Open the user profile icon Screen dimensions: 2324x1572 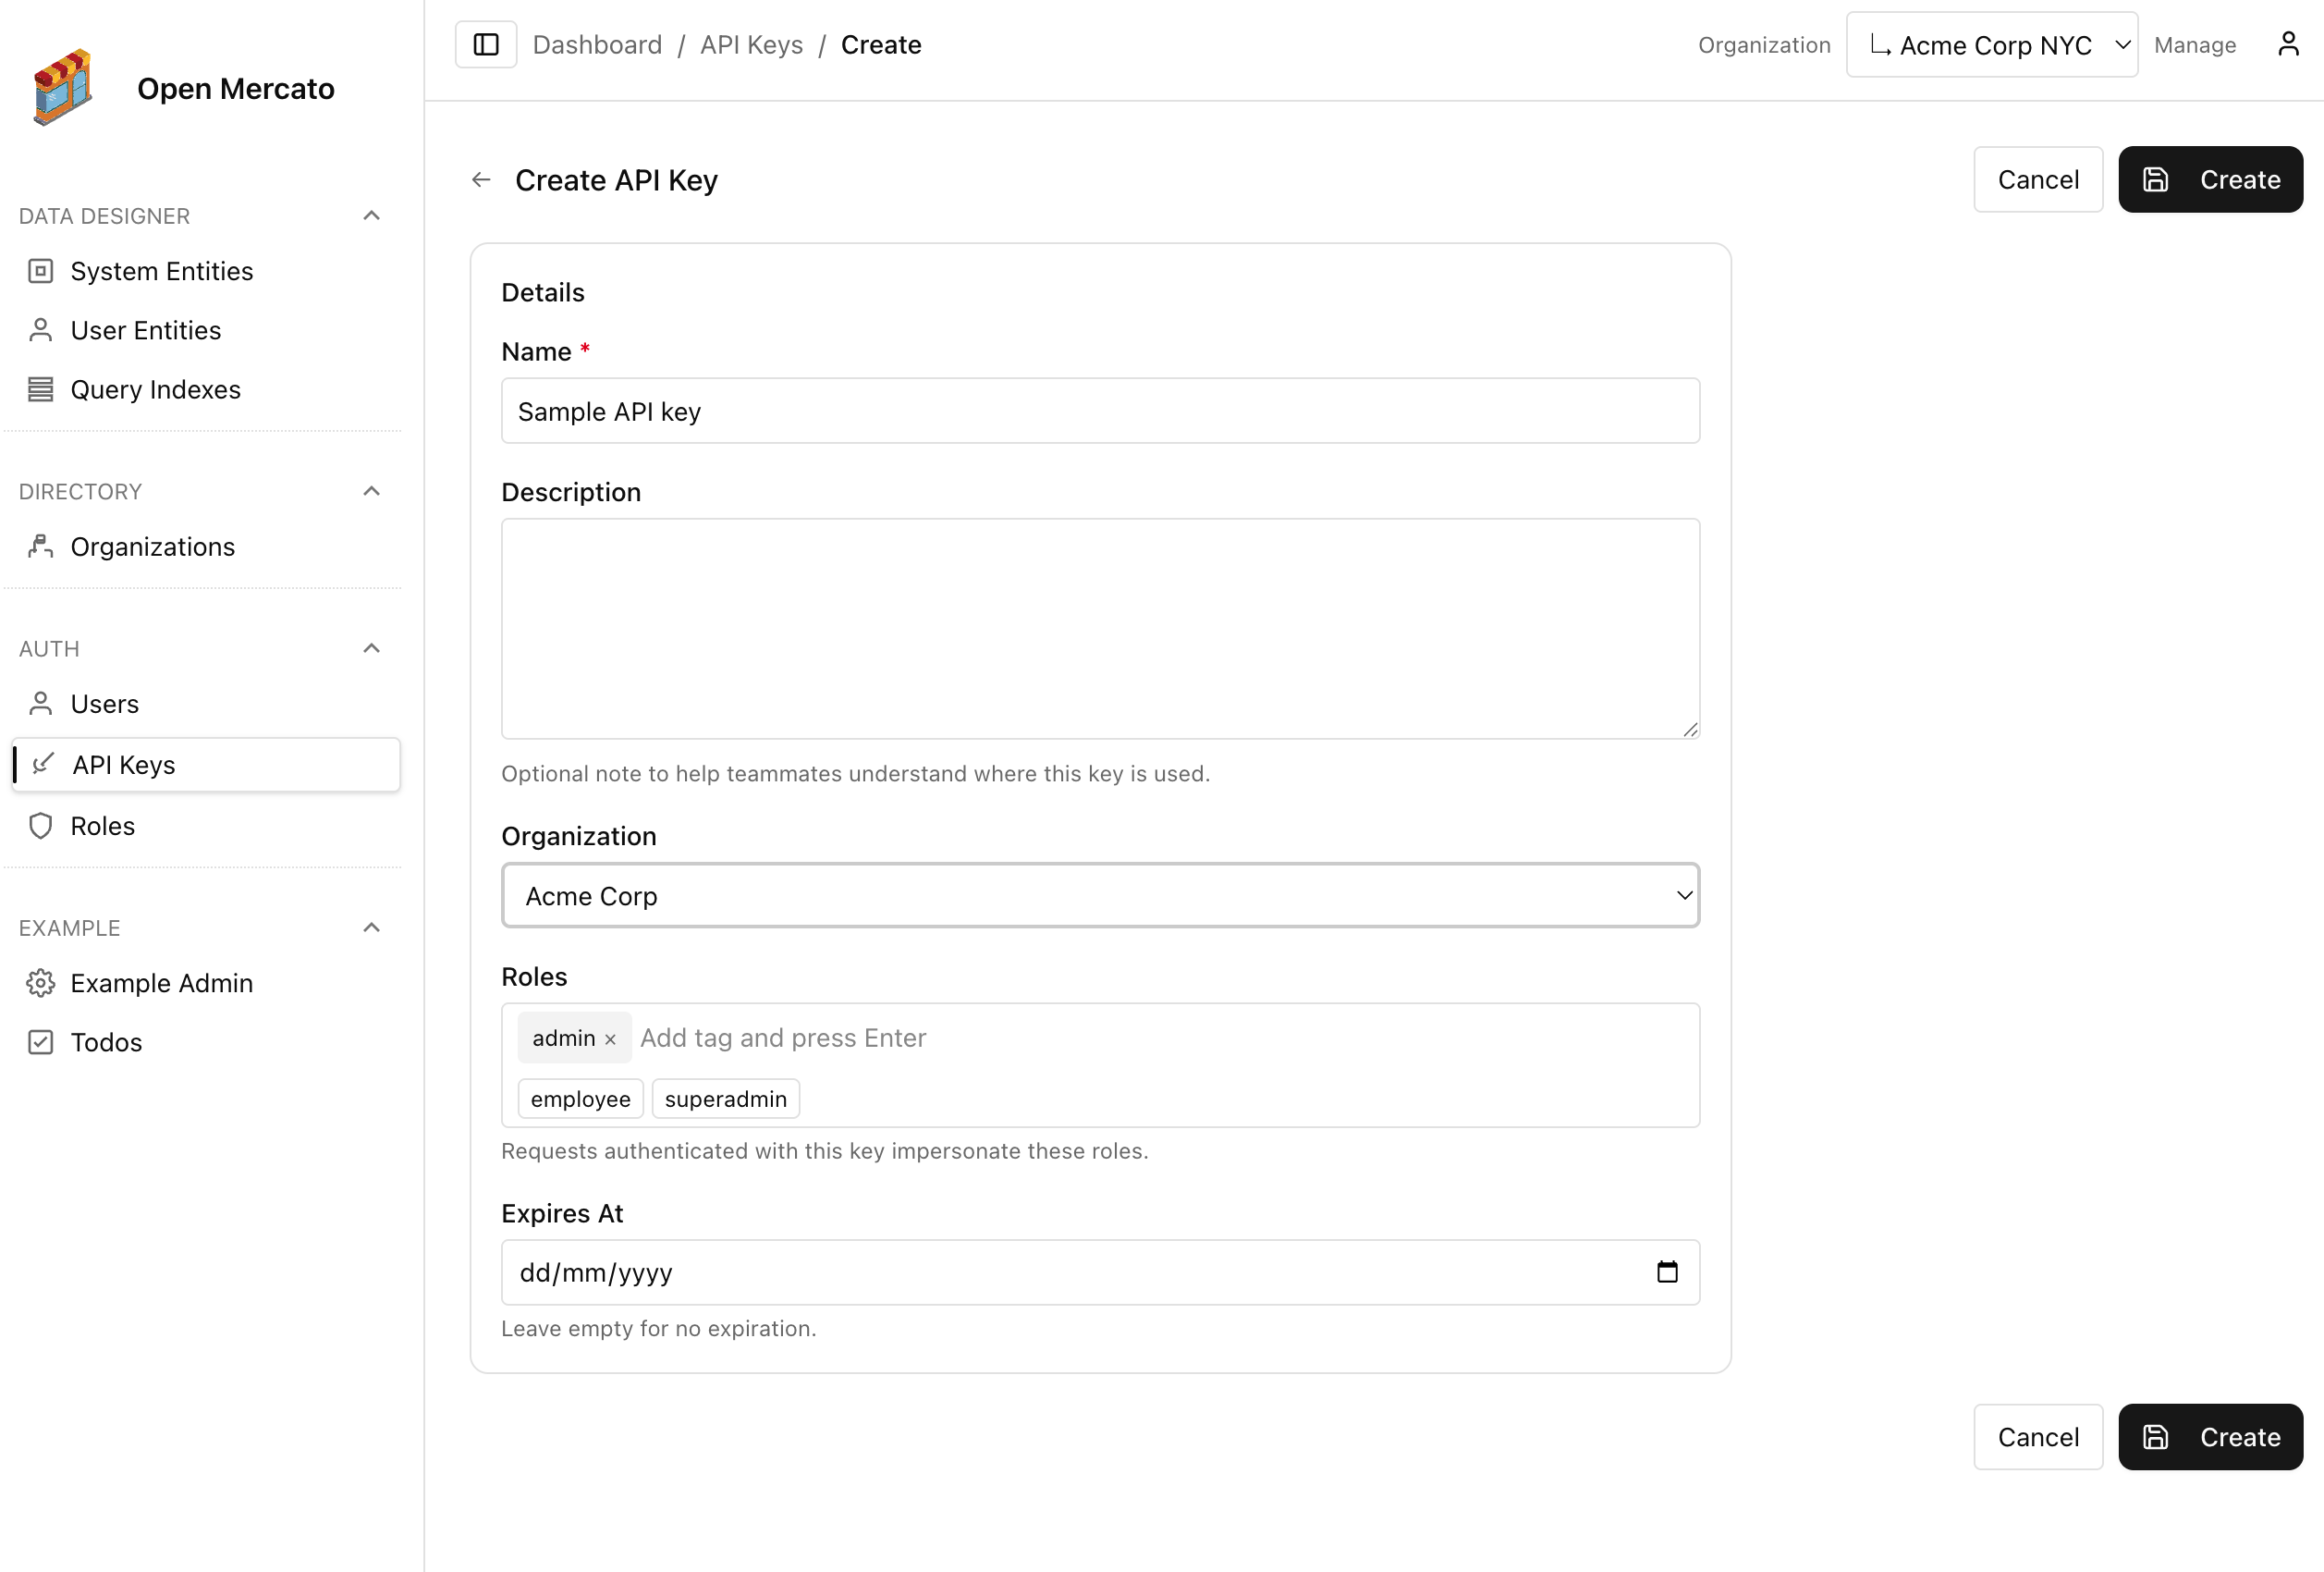(2288, 45)
